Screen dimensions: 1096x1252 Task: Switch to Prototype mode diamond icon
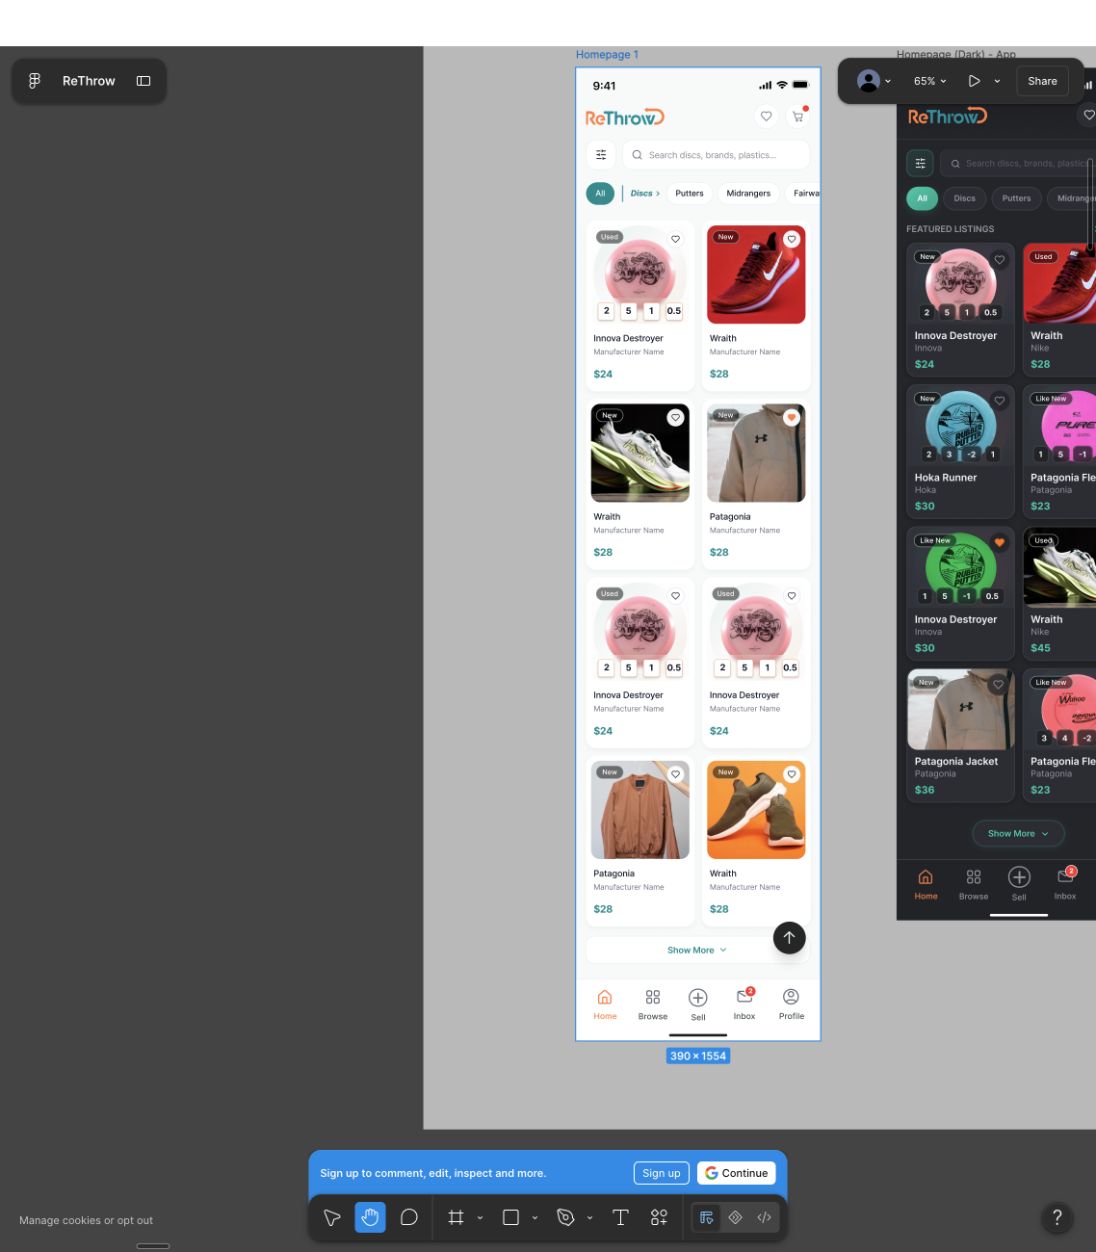735,1217
